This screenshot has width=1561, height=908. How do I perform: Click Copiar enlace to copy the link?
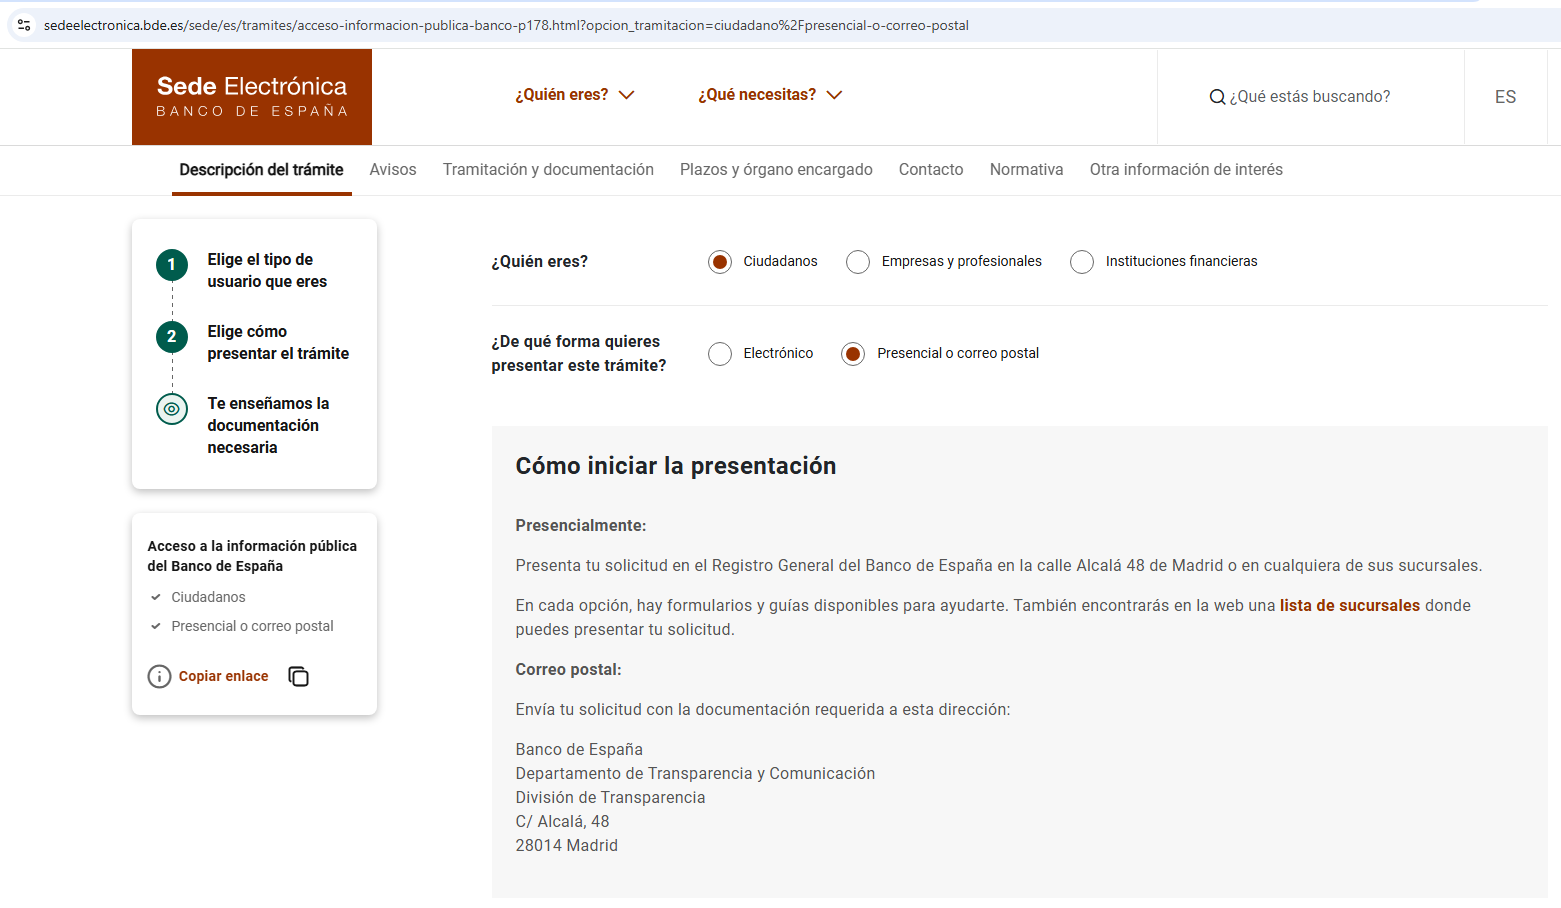223,676
